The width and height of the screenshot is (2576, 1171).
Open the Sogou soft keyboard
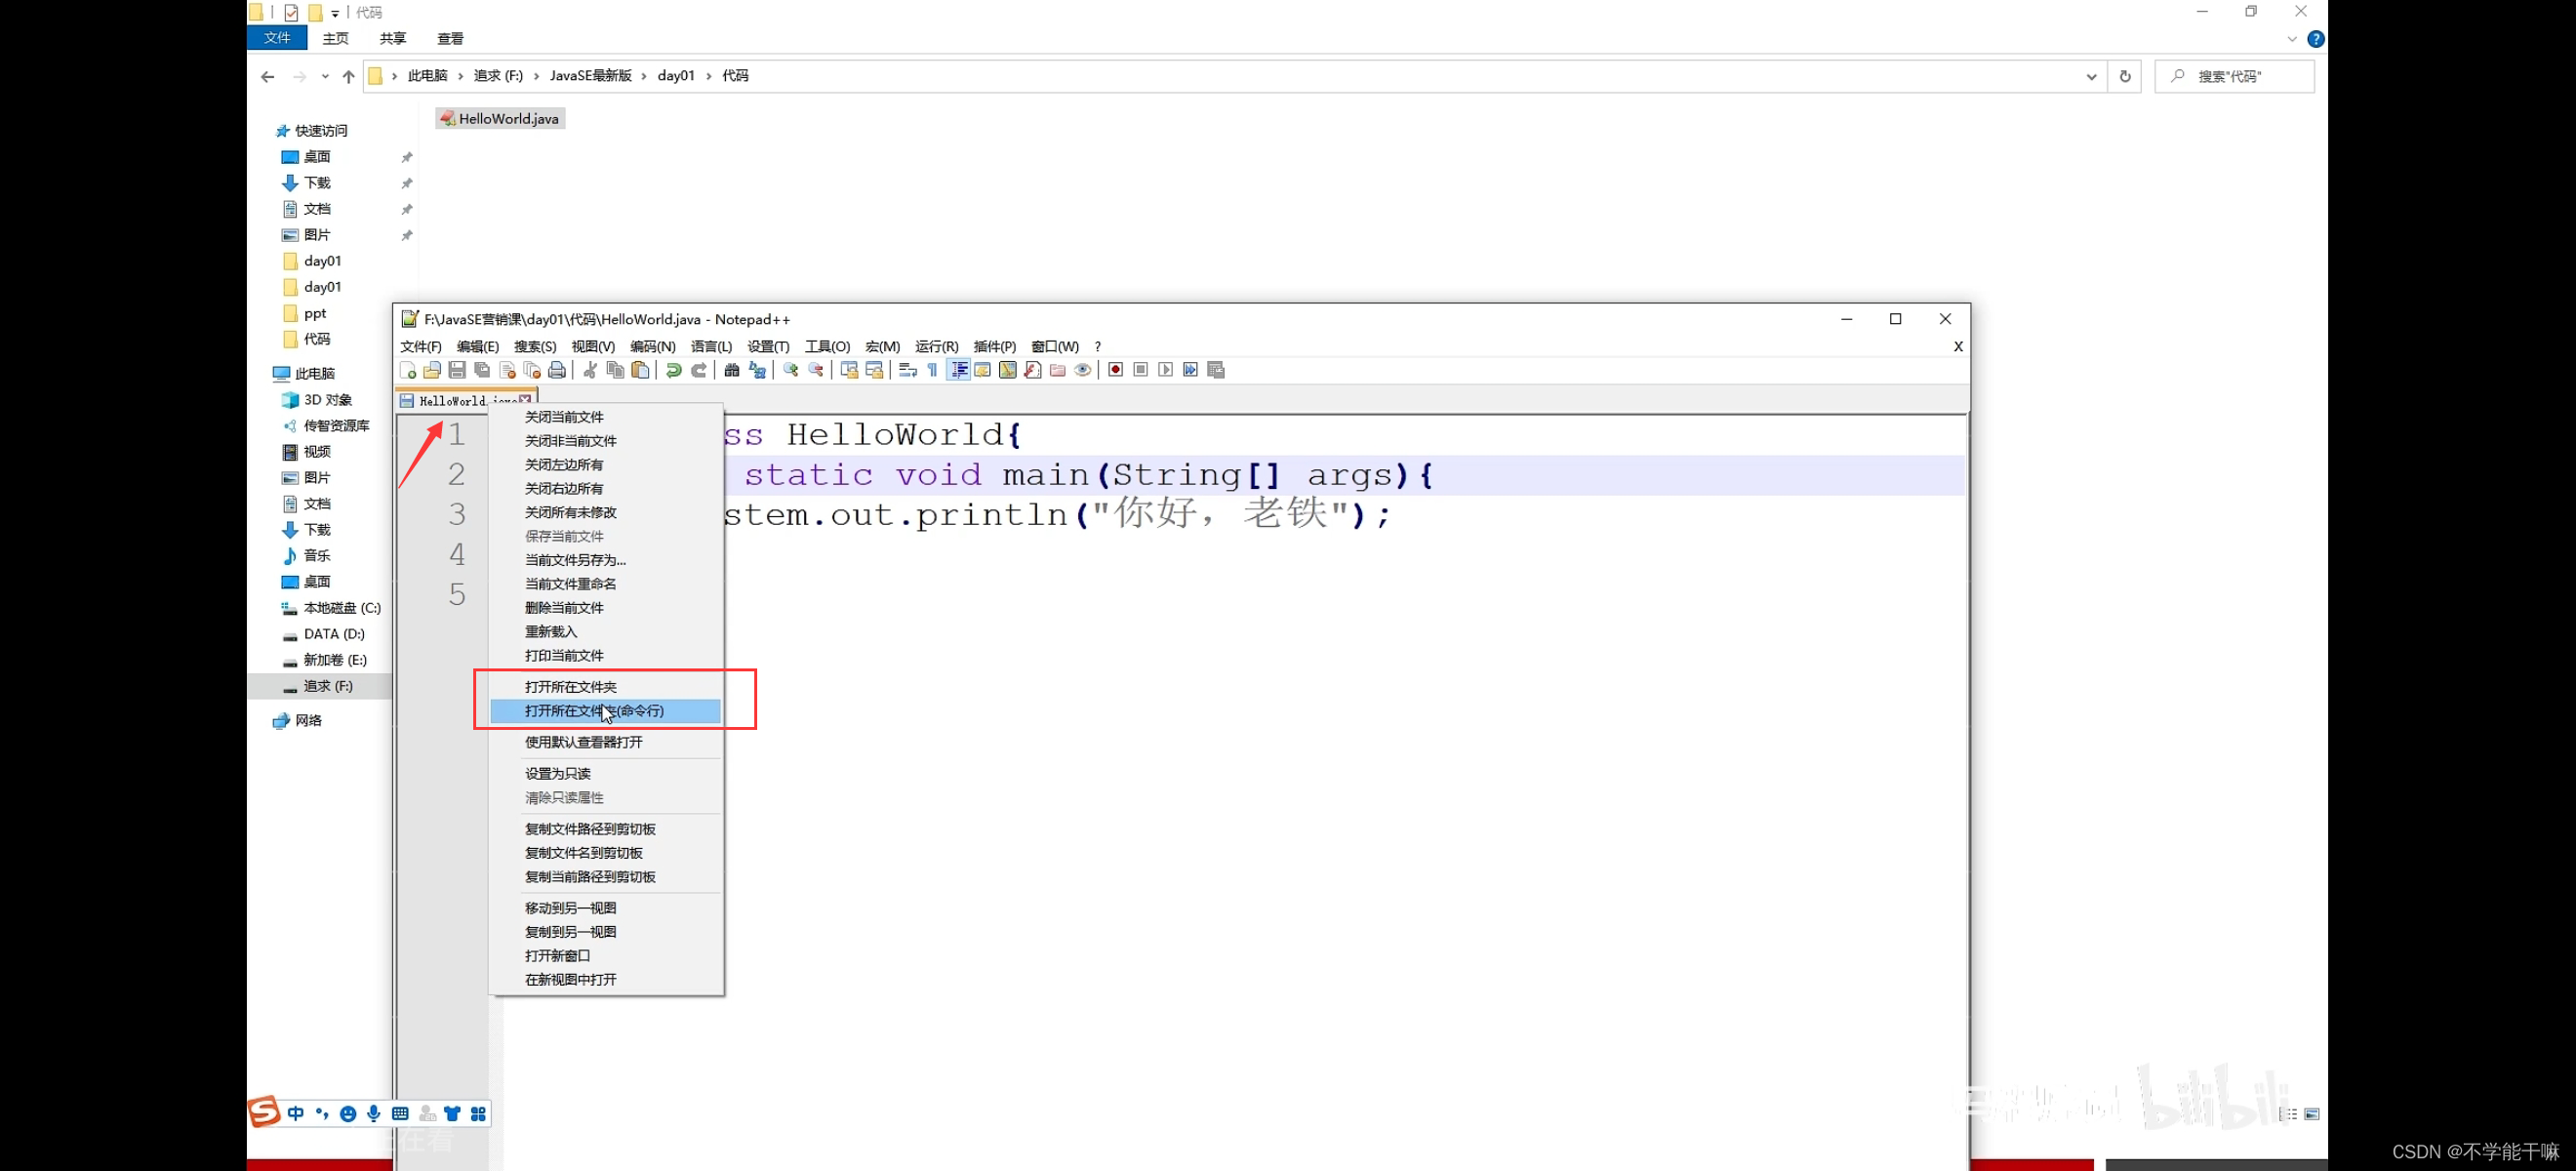click(x=401, y=1113)
